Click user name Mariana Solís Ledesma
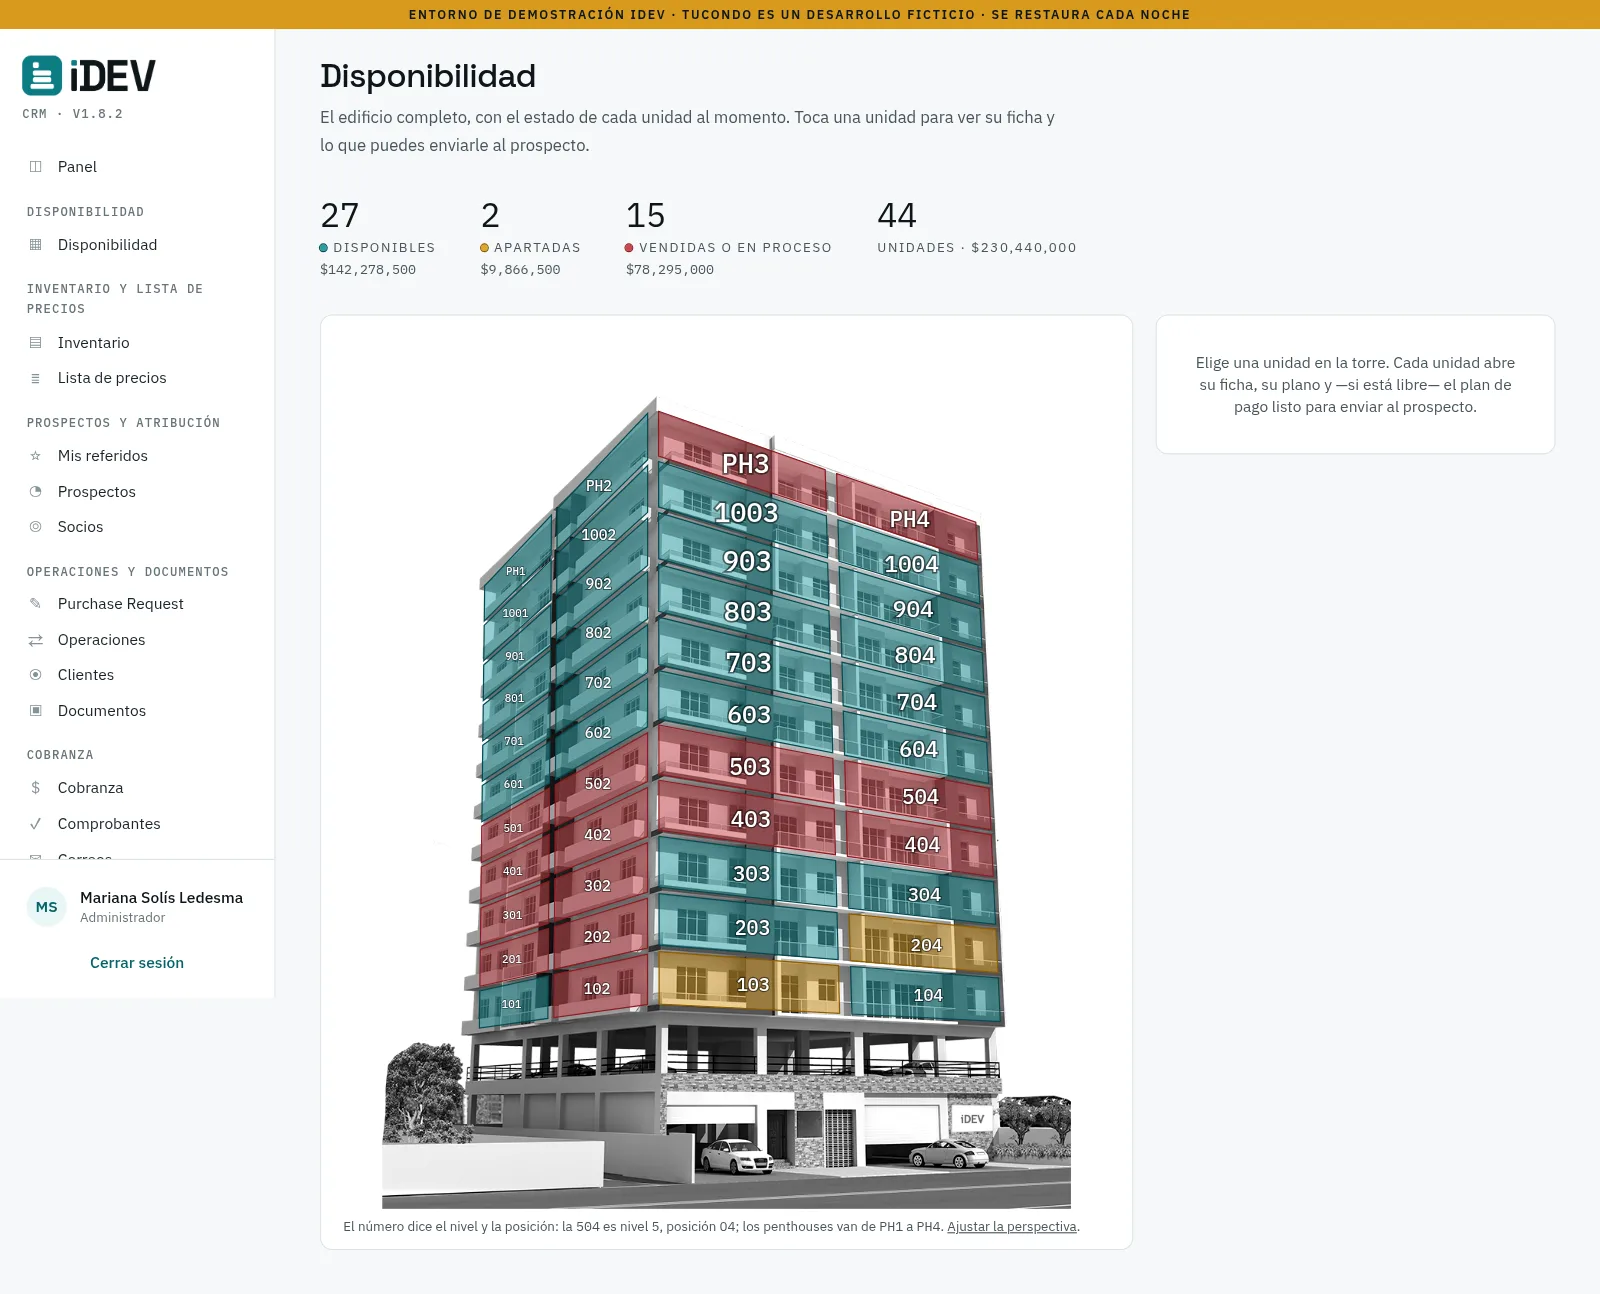Viewport: 1600px width, 1294px height. pos(162,898)
